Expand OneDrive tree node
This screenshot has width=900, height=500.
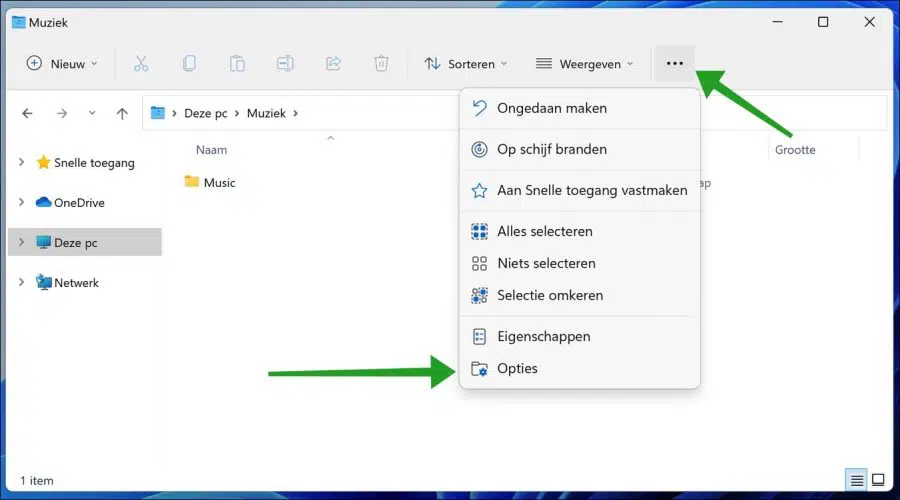[22, 202]
